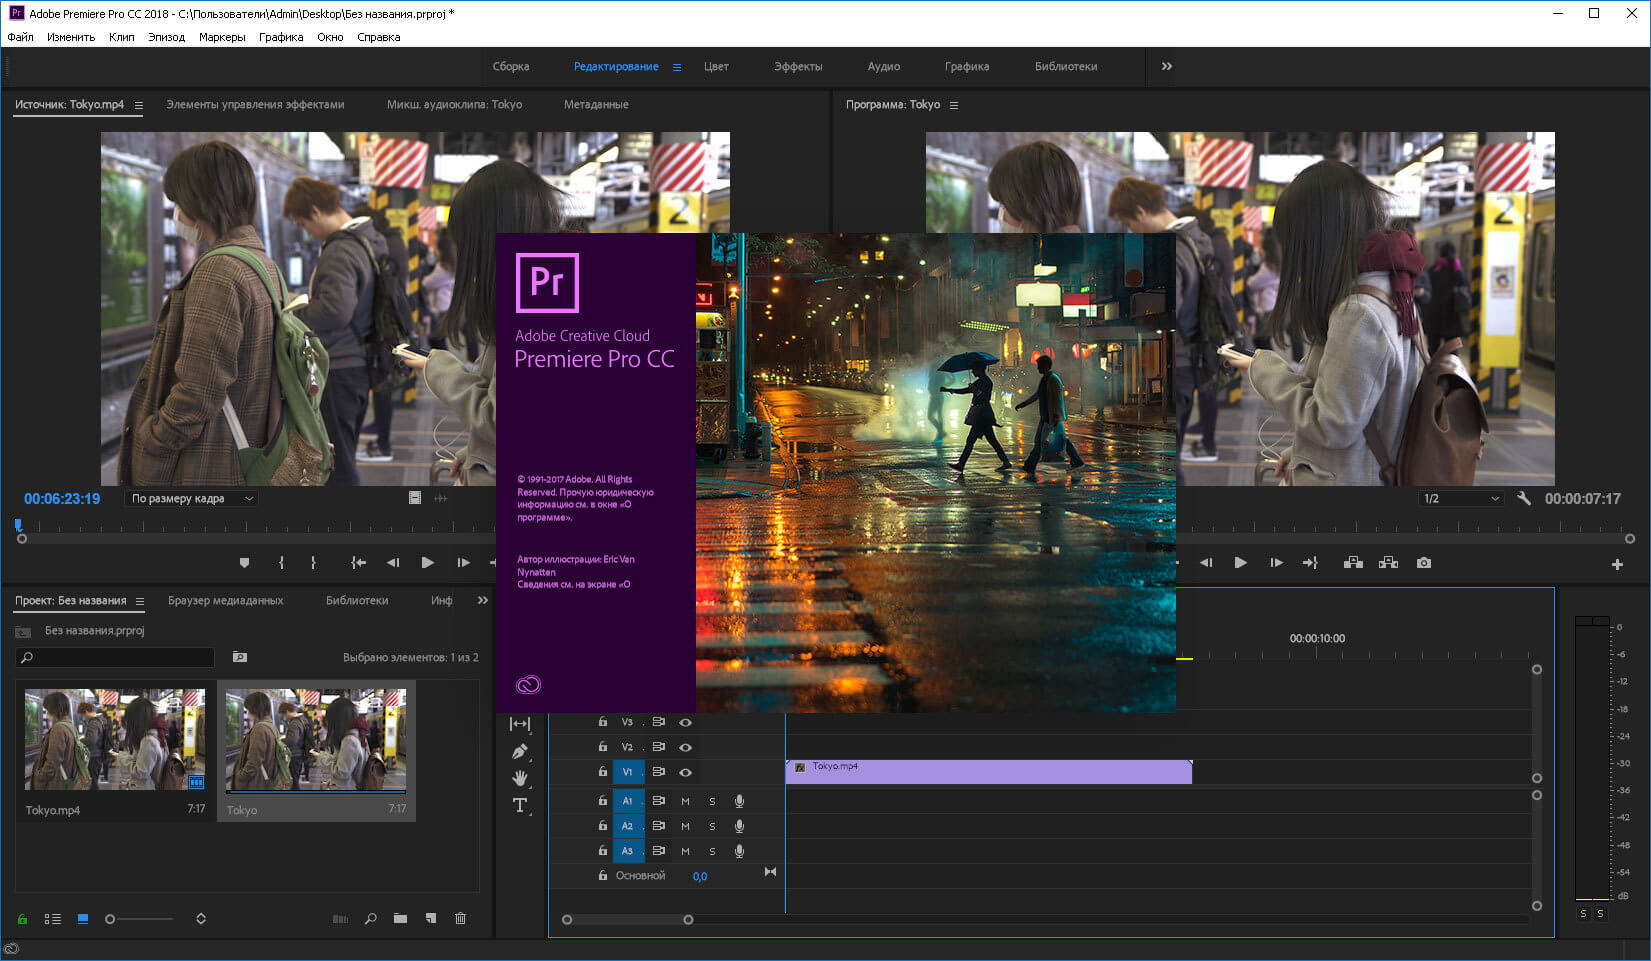1651x961 pixels.
Task: Toggle V3 track output eye
Action: (685, 722)
